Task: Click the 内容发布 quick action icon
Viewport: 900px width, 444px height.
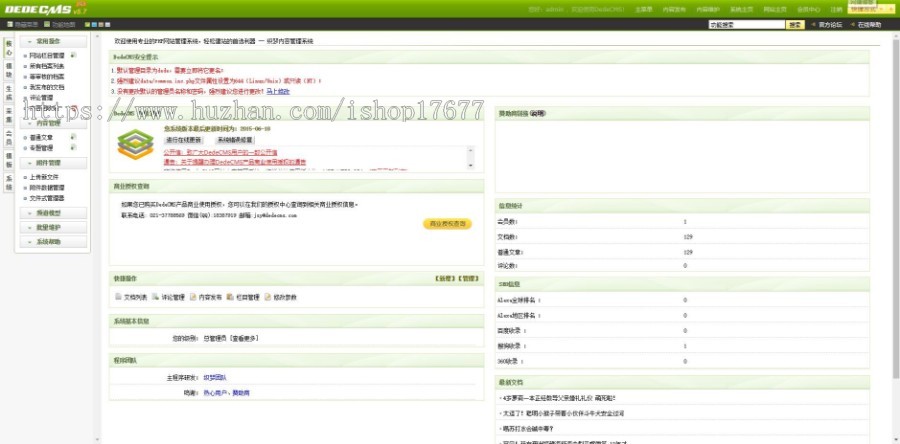Action: [193, 297]
